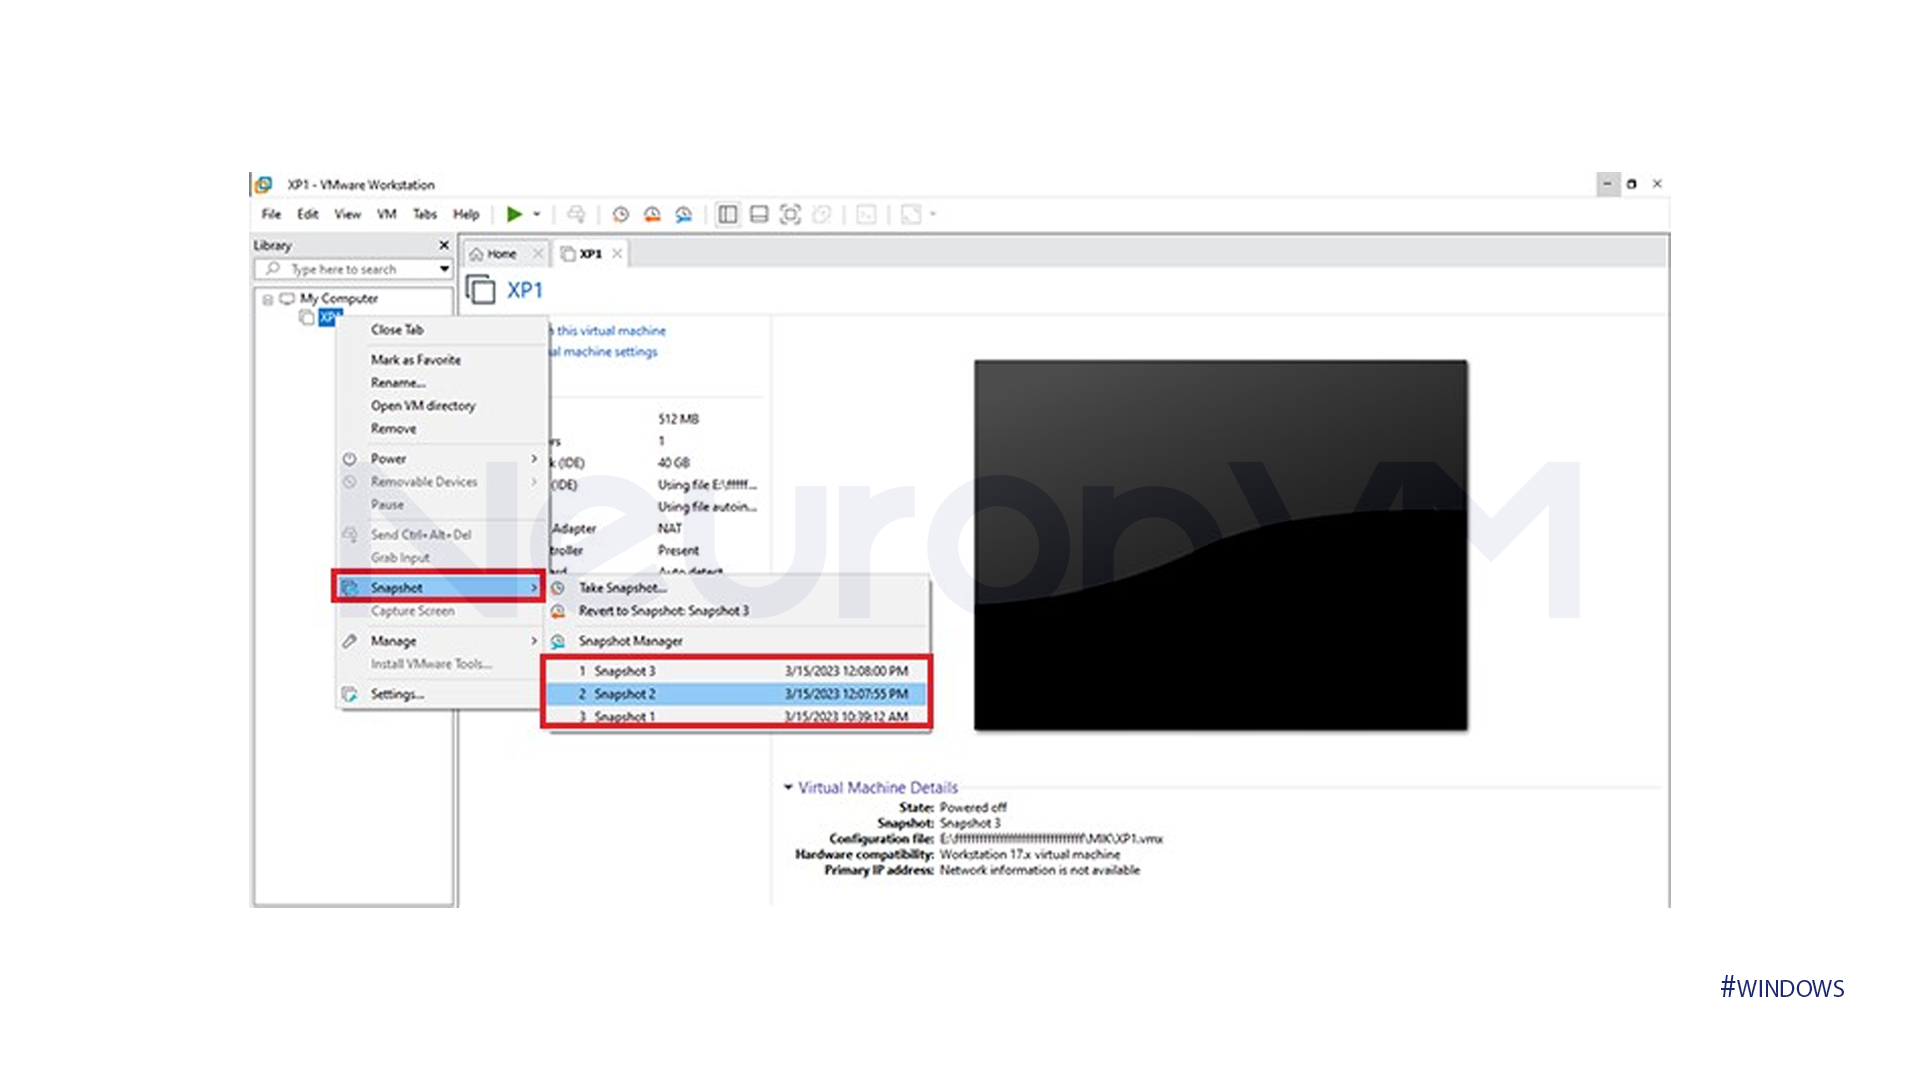The height and width of the screenshot is (1080, 1920).
Task: Select My Computer in the Library tree
Action: click(339, 299)
